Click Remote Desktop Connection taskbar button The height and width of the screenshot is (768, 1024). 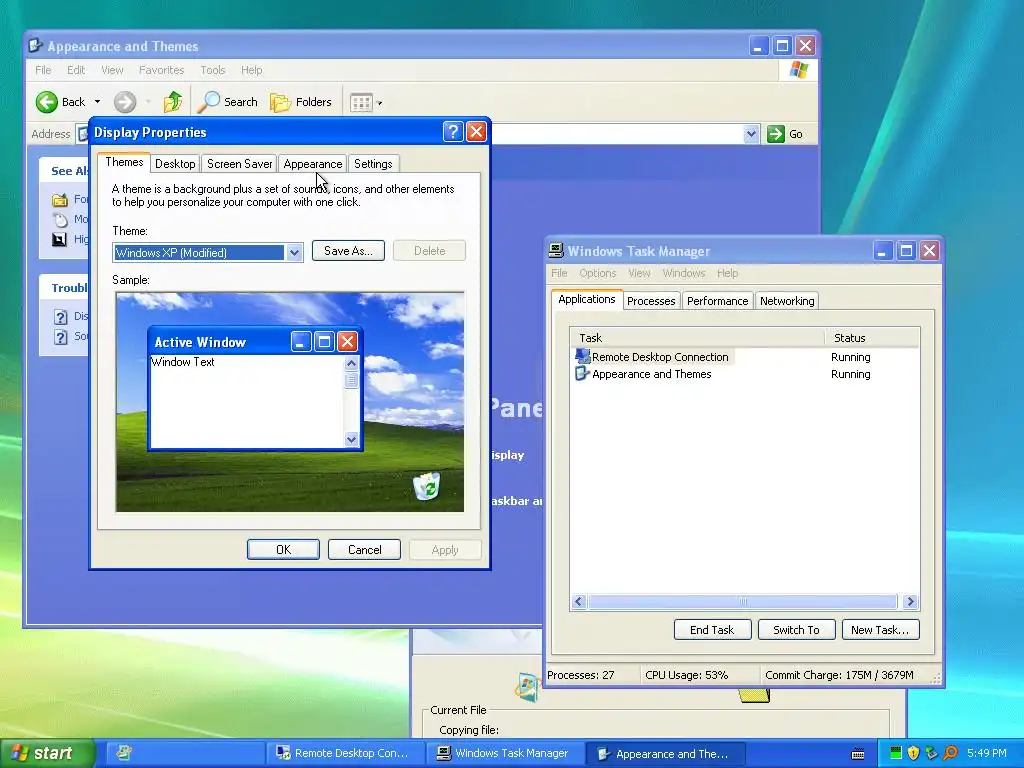pyautogui.click(x=345, y=754)
